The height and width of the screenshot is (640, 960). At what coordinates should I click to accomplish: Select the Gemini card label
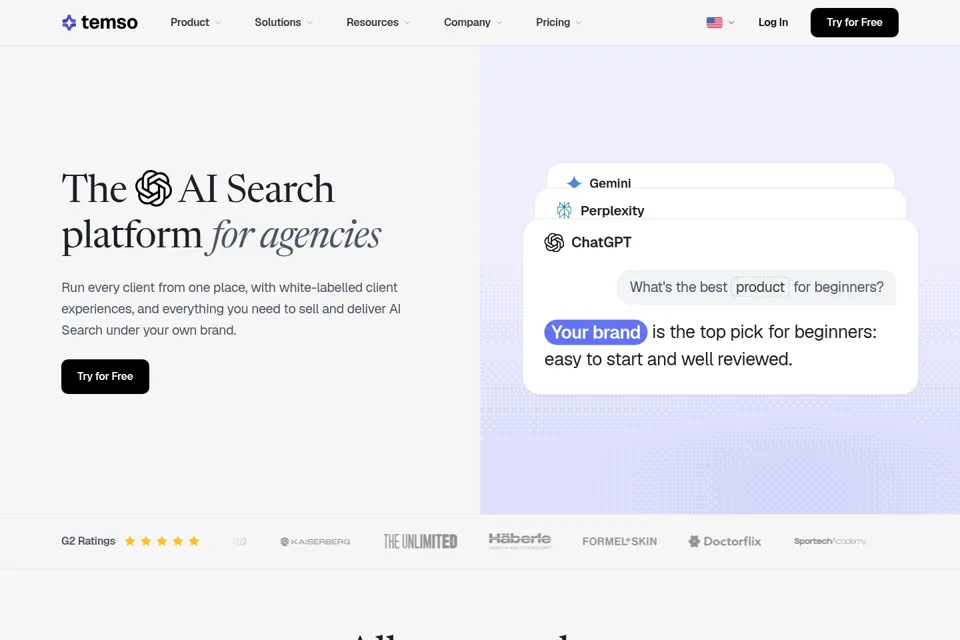click(610, 183)
